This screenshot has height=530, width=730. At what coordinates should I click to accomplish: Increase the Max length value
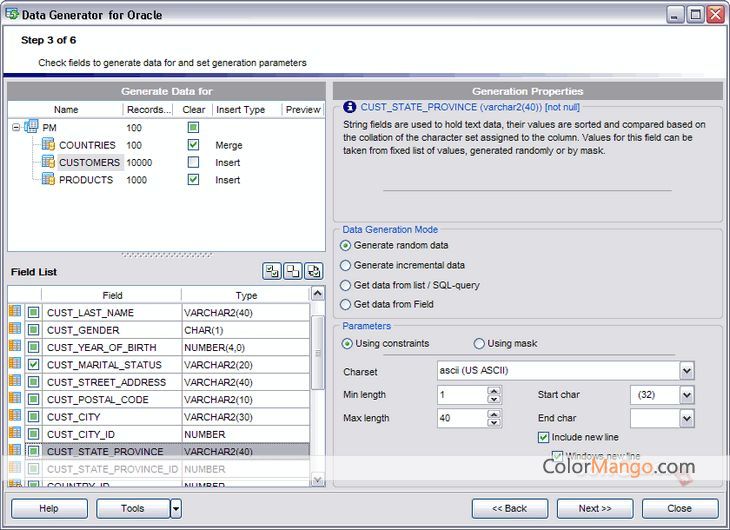click(x=494, y=414)
